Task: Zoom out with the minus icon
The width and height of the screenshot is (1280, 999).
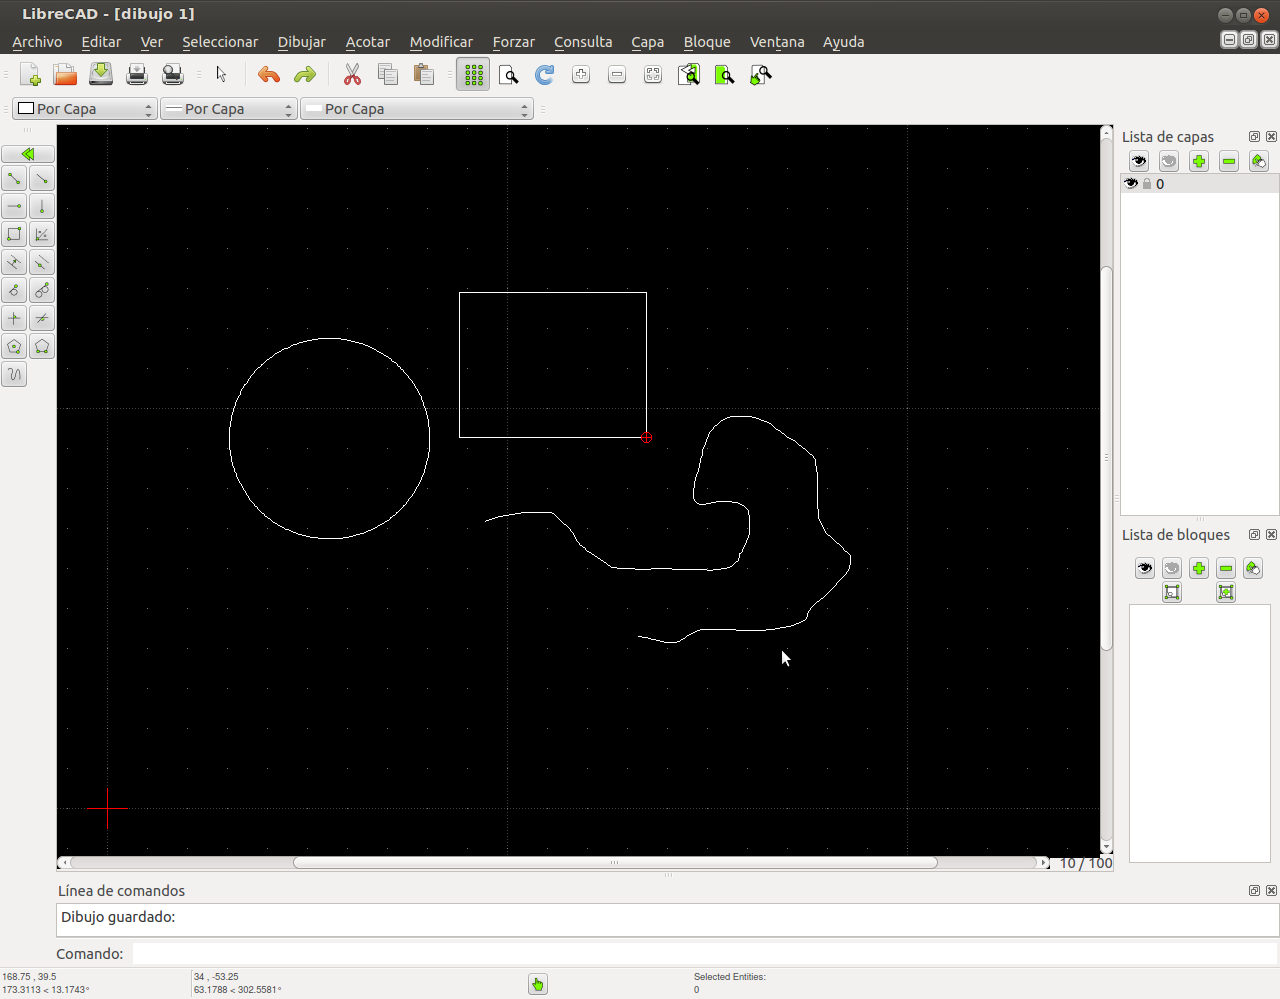Action: point(617,75)
